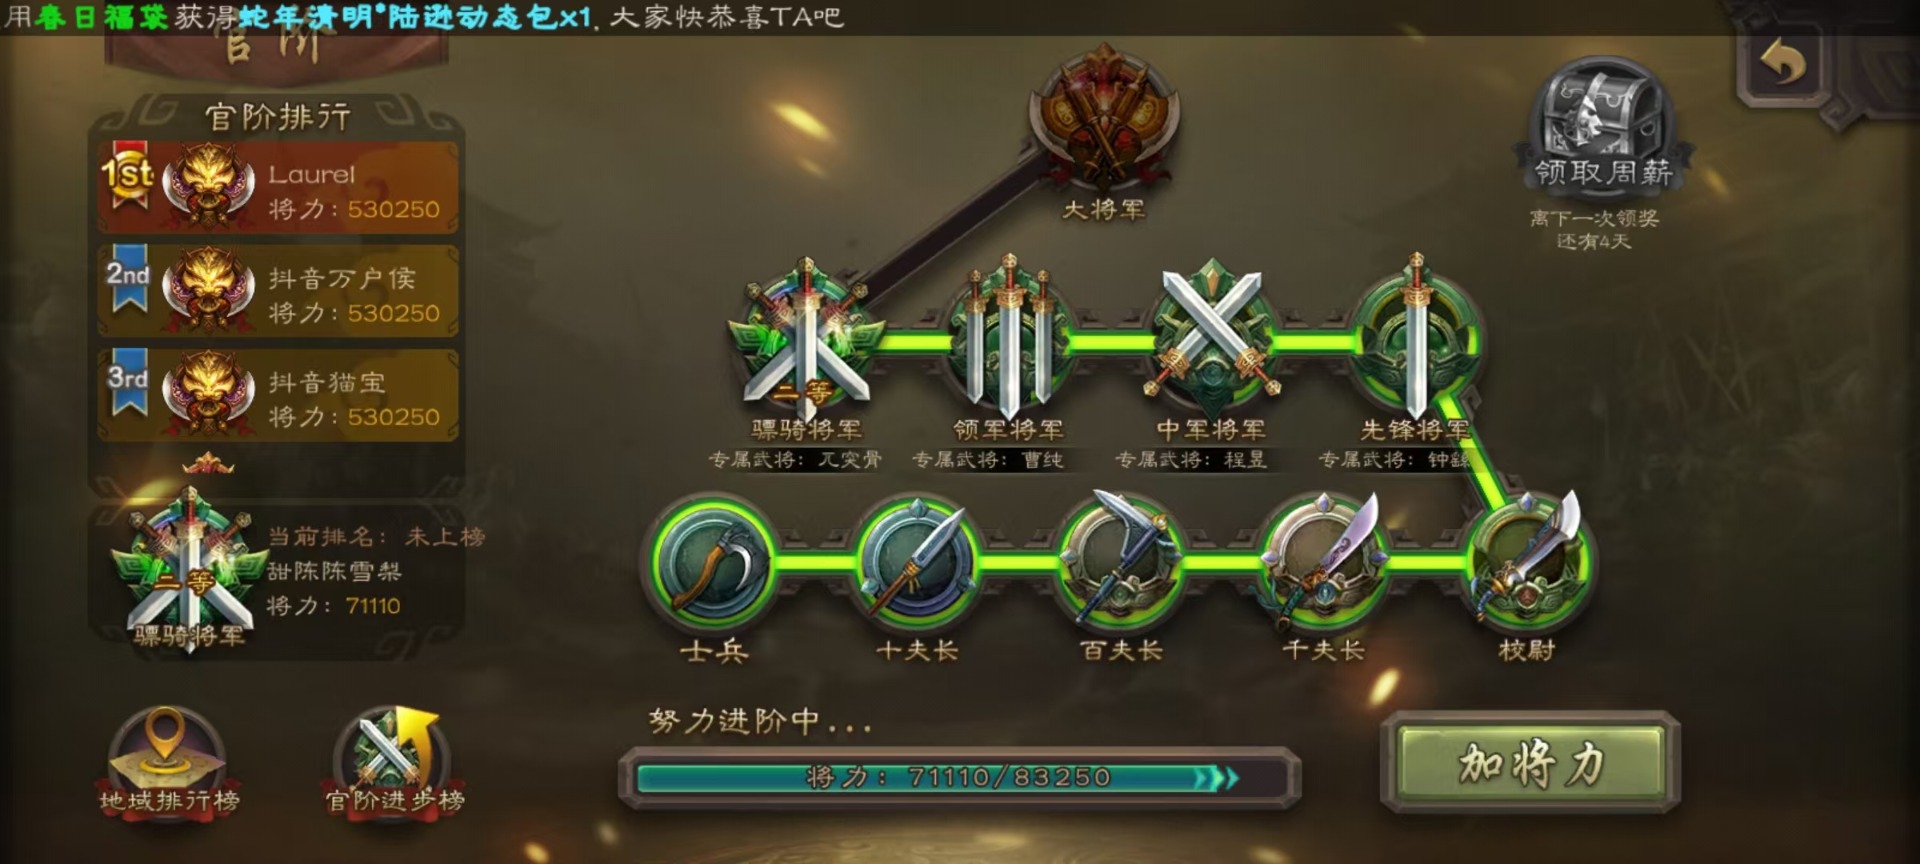1920x864 pixels.
Task: Open the 地域排行榜 regional ranking
Action: (168, 762)
